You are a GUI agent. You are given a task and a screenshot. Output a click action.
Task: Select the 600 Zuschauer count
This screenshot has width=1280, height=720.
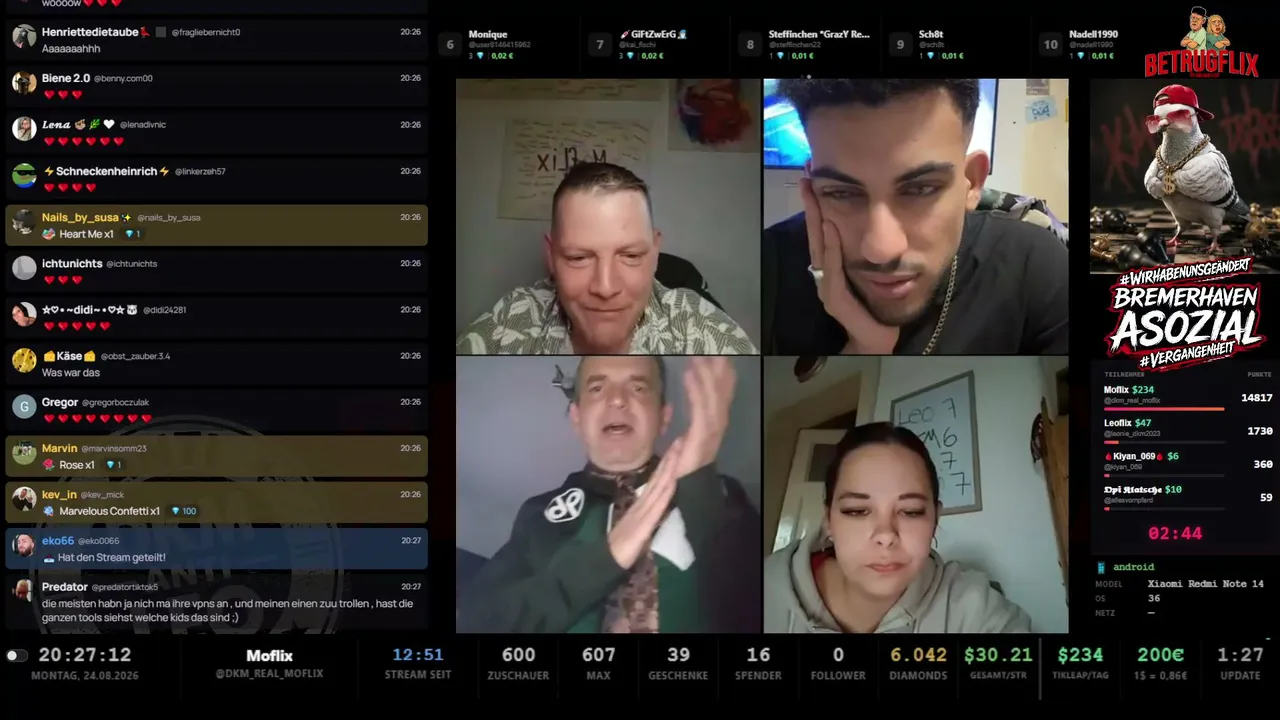click(x=518, y=655)
